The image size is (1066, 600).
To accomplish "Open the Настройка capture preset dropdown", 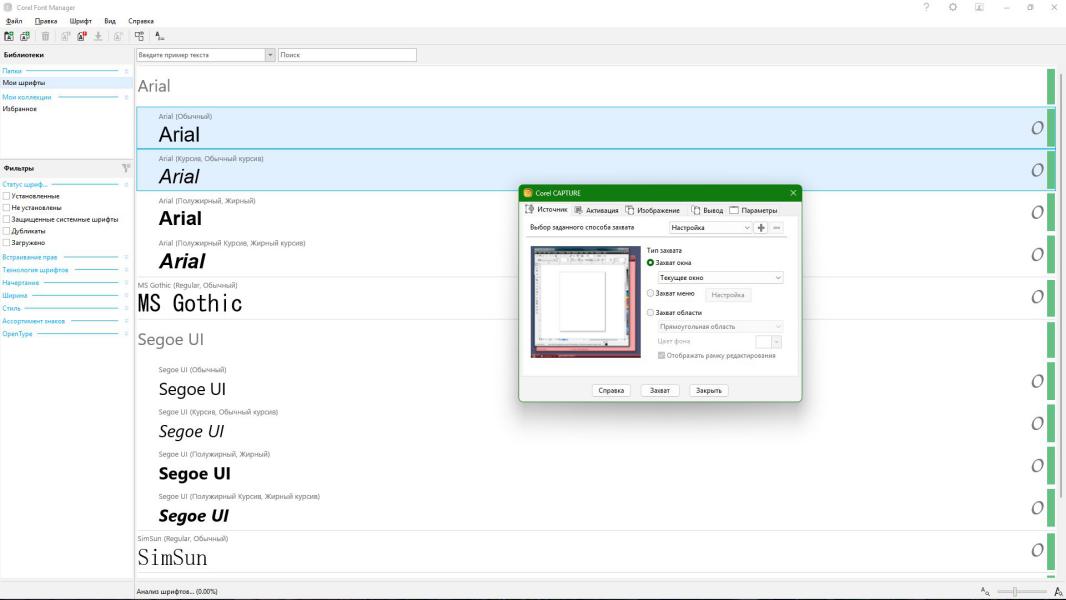I will (710, 228).
